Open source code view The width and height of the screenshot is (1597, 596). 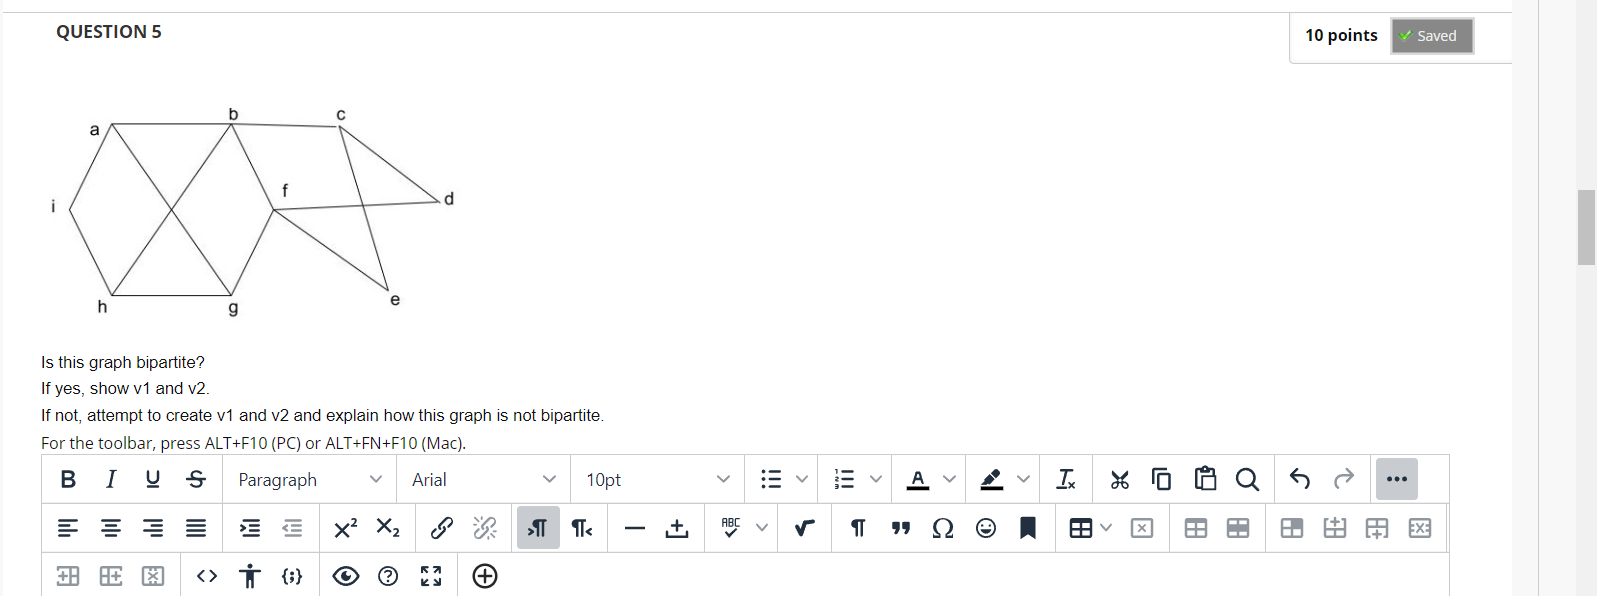click(207, 576)
